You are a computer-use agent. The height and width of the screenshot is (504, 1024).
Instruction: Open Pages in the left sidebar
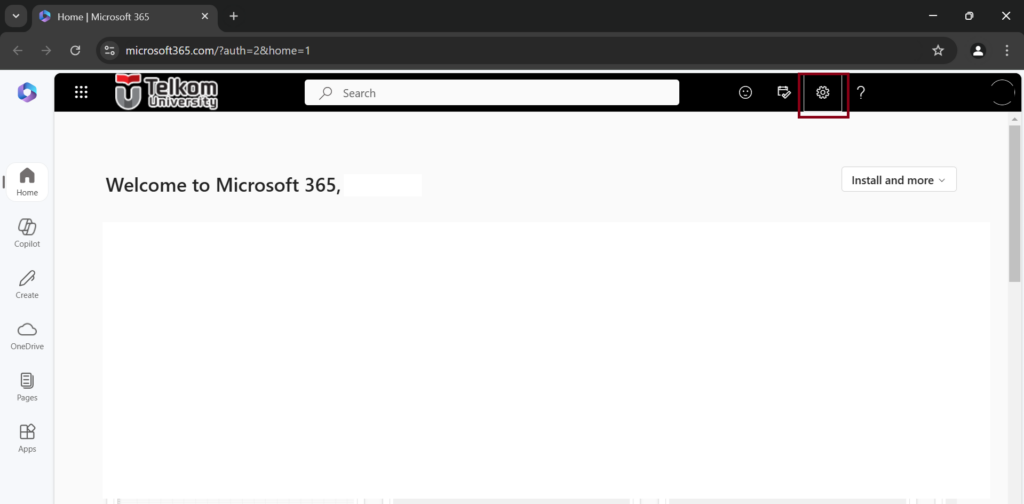click(27, 386)
